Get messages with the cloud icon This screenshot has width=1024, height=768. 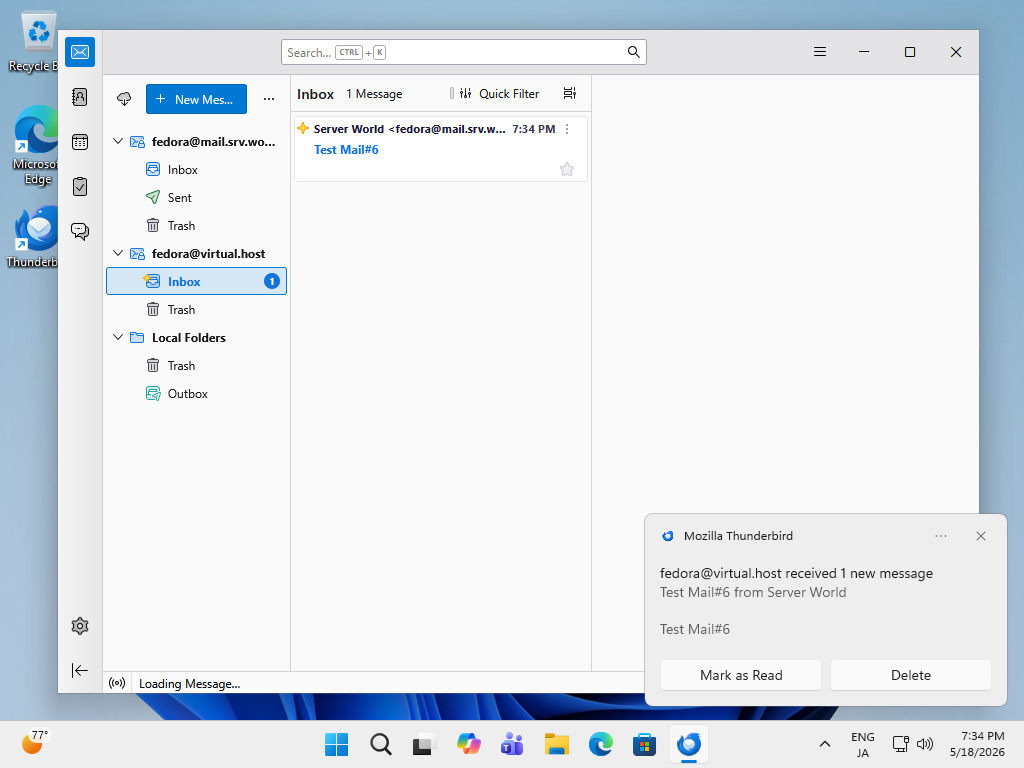pos(124,99)
